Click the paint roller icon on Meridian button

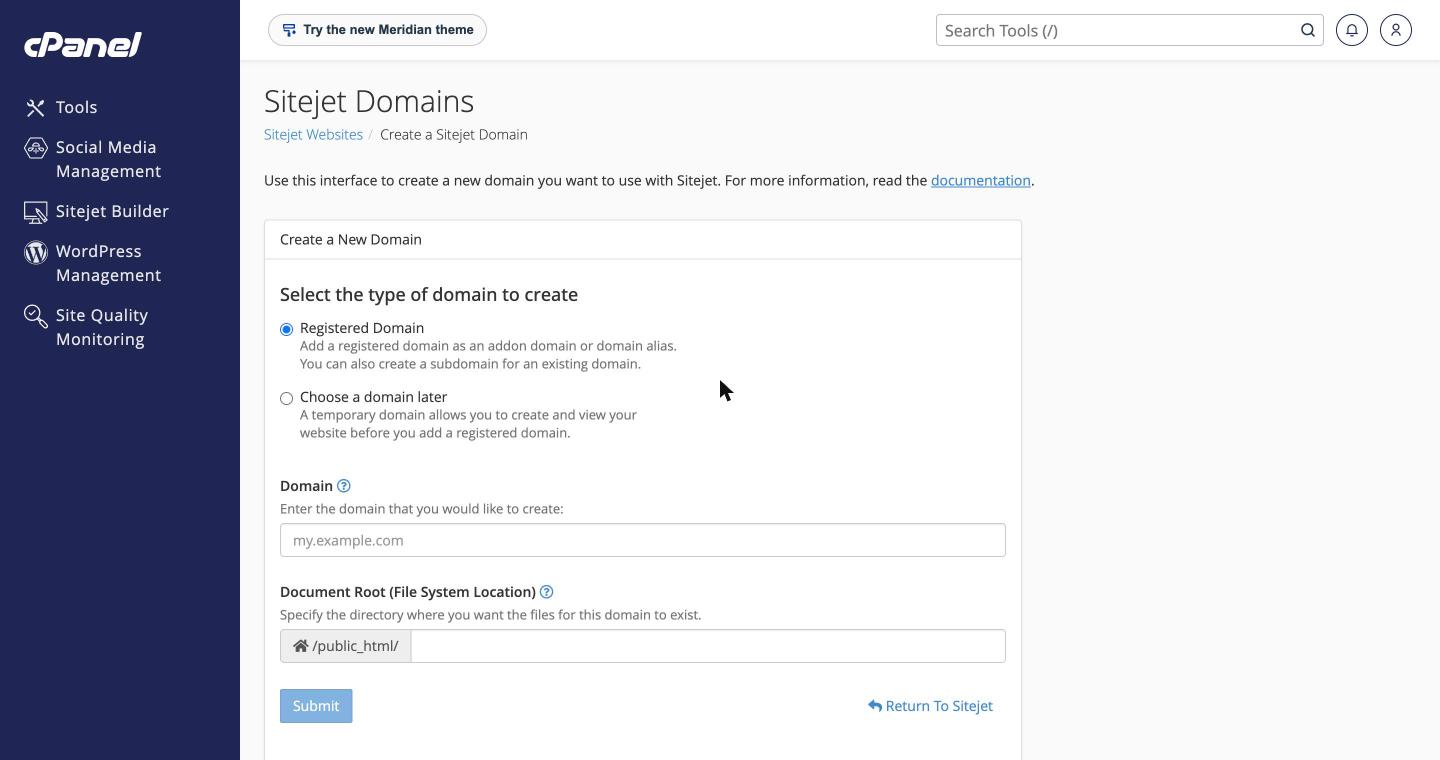pos(289,30)
